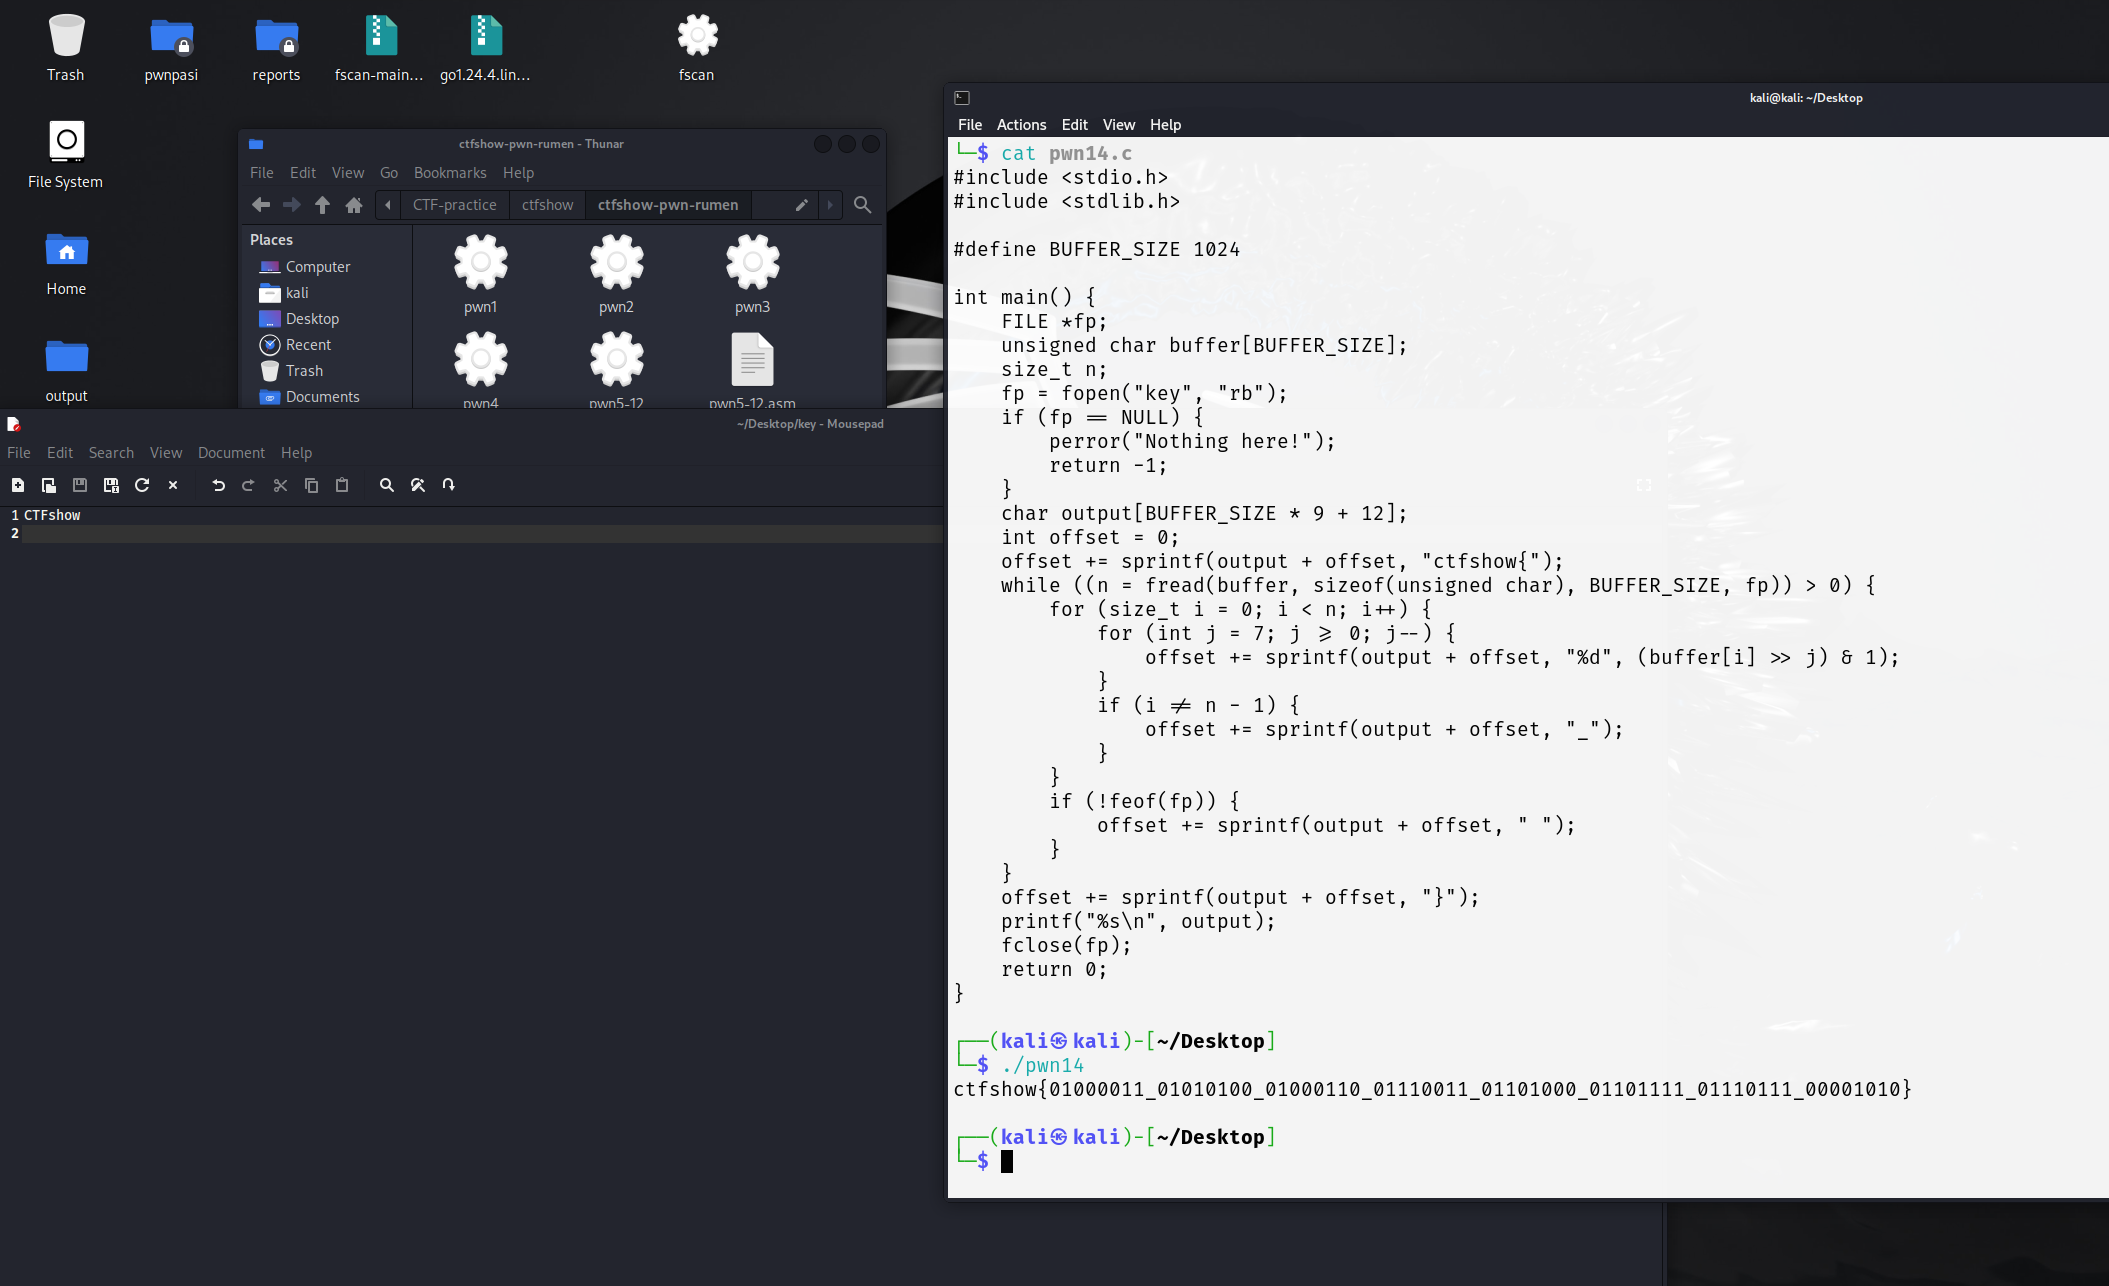Open Find and Replace icon in Mousepad
This screenshot has width=2109, height=1286.
[418, 485]
